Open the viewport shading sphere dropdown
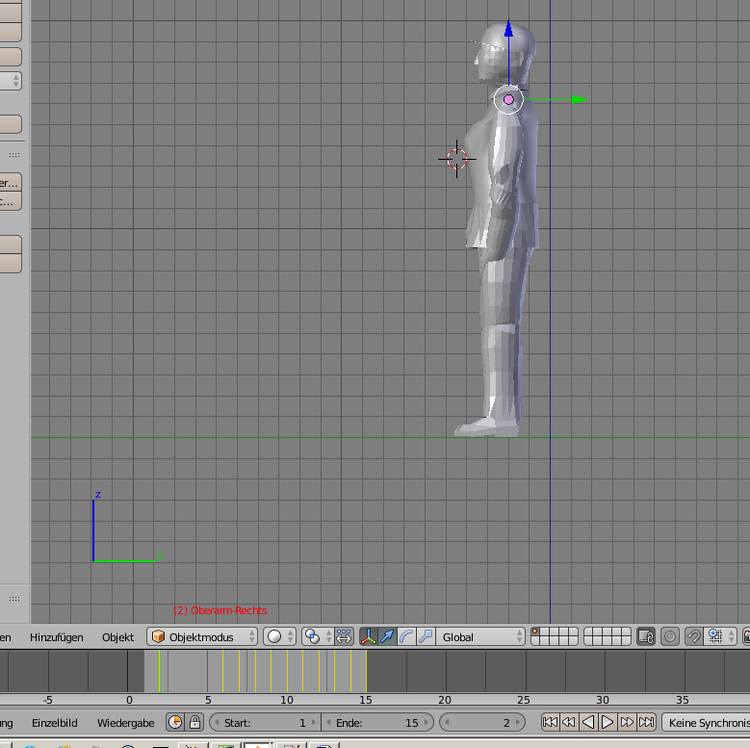The width and height of the screenshot is (750, 748). (x=280, y=637)
